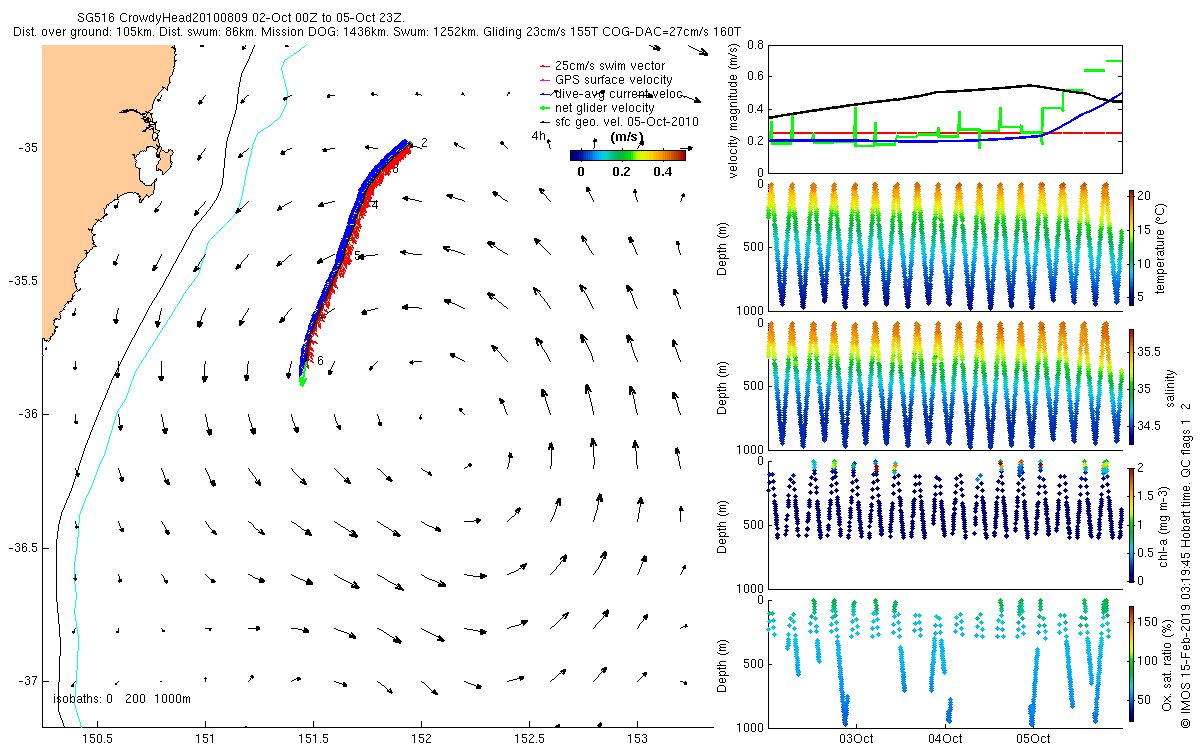
Task: Click the "03Oct" date tick label
Action: (x=857, y=739)
